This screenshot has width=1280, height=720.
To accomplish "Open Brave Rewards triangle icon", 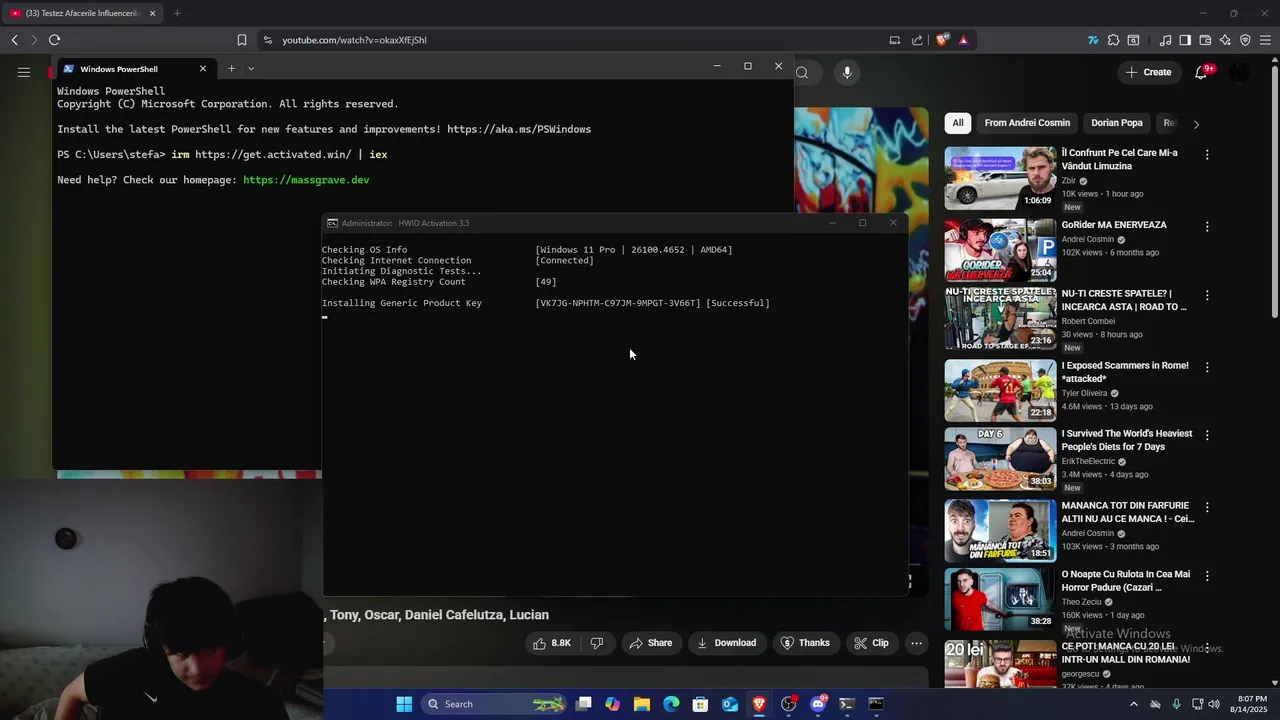I will pyautogui.click(x=963, y=40).
